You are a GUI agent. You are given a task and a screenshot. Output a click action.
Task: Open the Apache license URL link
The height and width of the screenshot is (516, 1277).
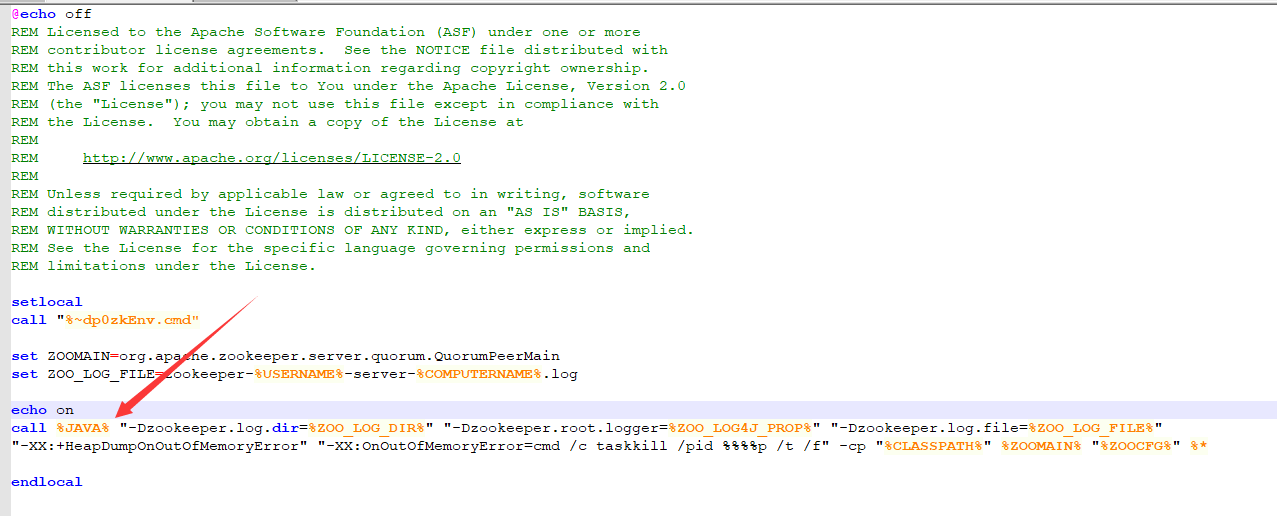tap(272, 158)
